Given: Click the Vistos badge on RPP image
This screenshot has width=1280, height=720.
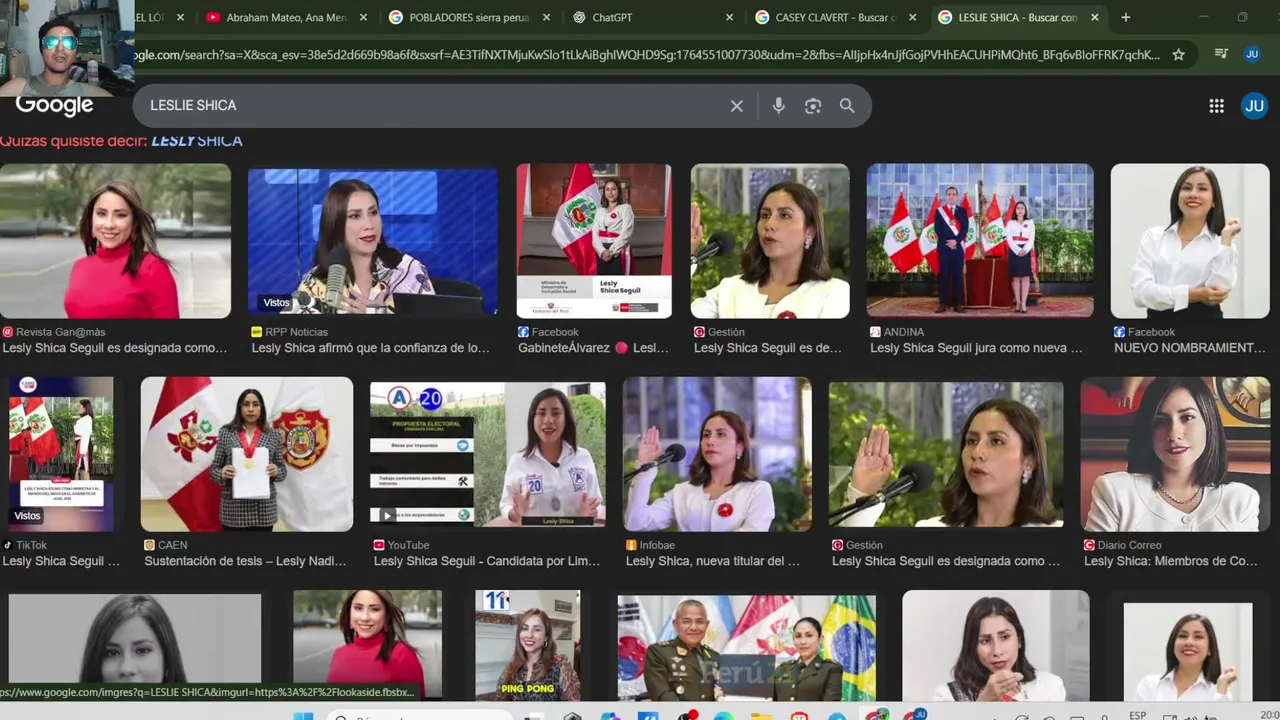Looking at the screenshot, I should tap(276, 302).
